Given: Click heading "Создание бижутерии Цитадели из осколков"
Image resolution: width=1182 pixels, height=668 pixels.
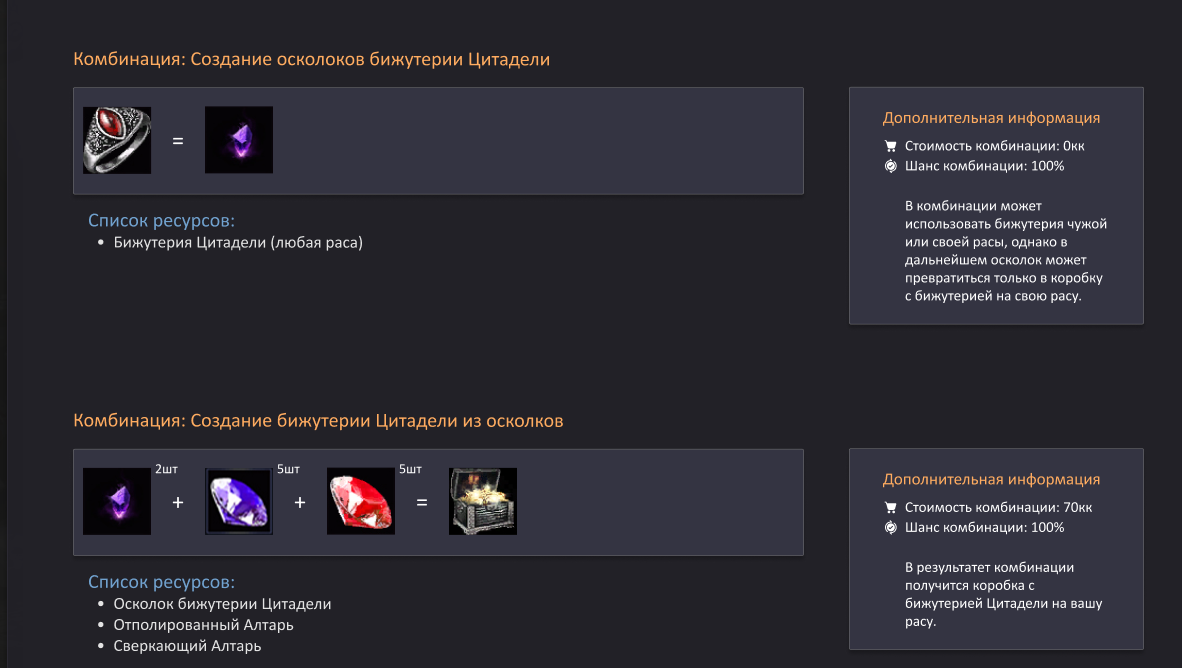Looking at the screenshot, I should [x=318, y=422].
